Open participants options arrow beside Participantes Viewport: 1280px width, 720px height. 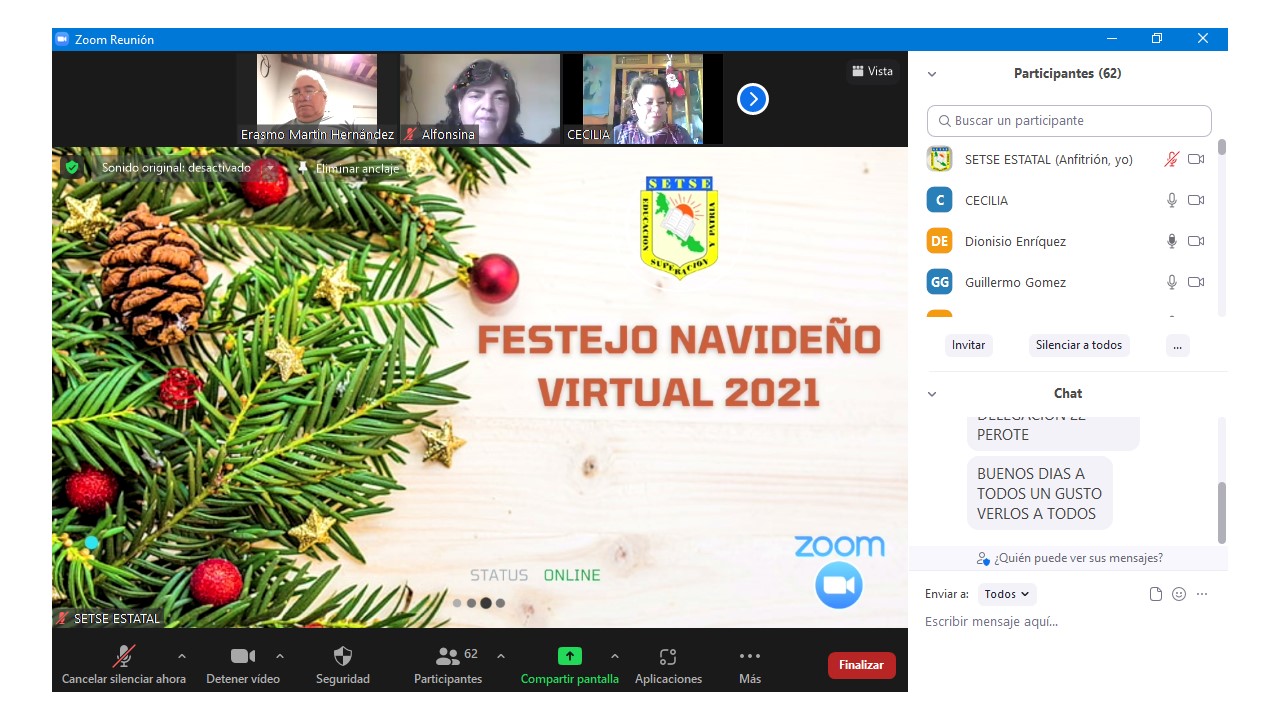[x=501, y=656]
